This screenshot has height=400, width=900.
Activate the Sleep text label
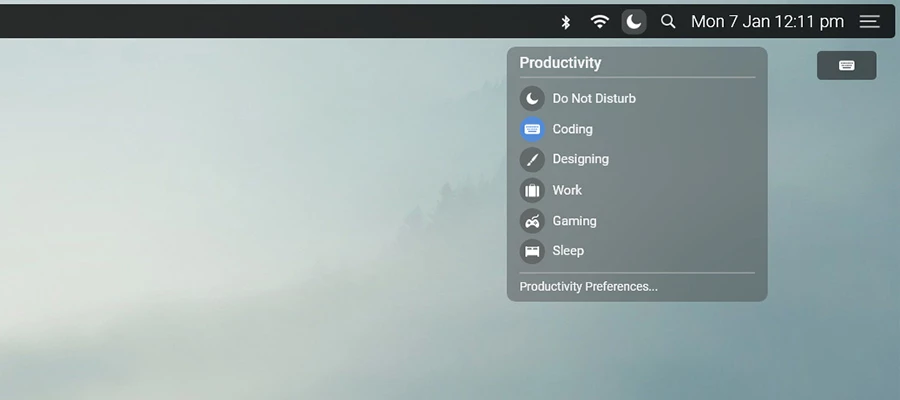coord(568,251)
